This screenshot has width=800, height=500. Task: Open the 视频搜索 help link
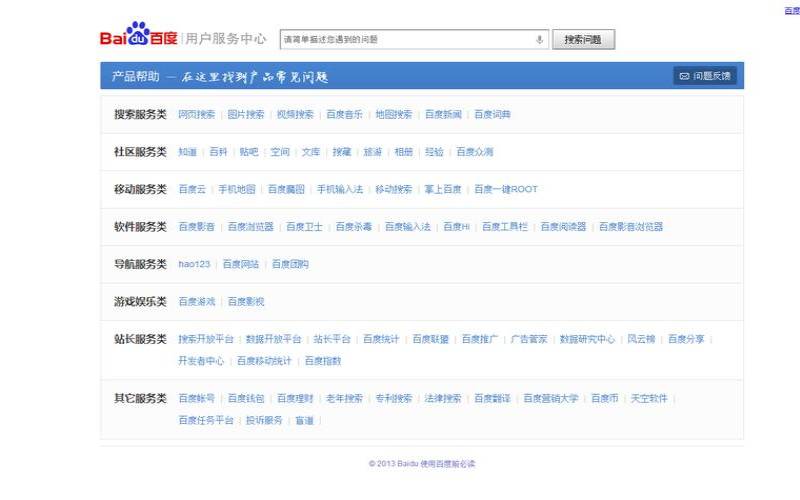click(x=295, y=114)
